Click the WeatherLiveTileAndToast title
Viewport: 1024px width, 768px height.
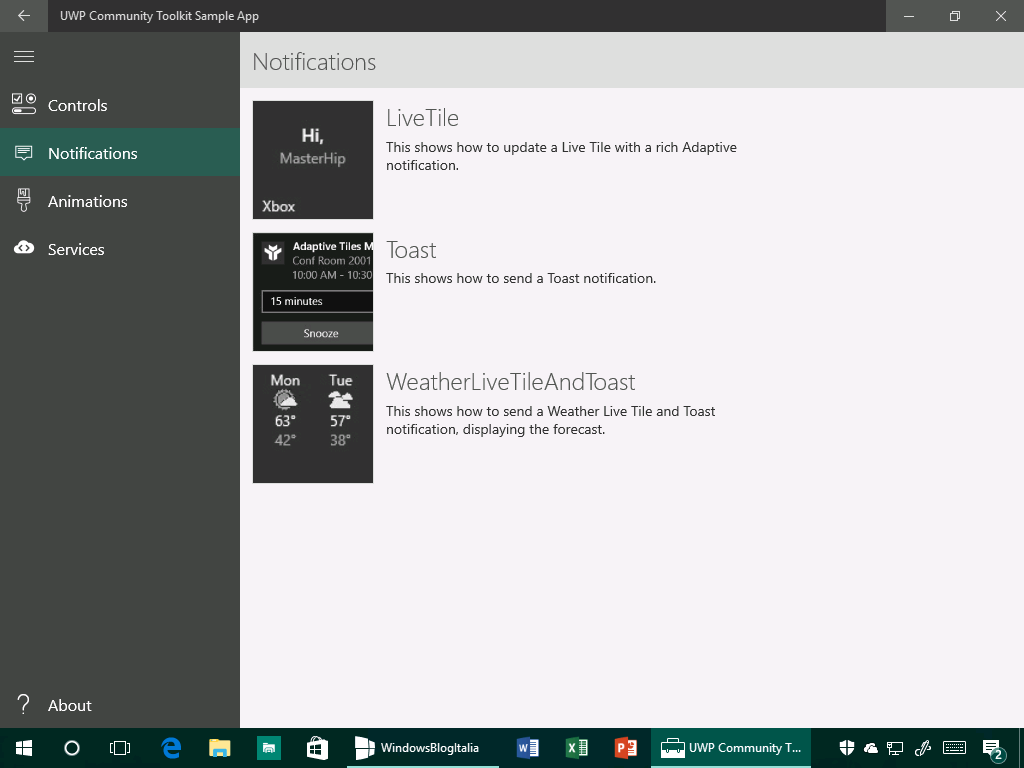click(x=510, y=382)
